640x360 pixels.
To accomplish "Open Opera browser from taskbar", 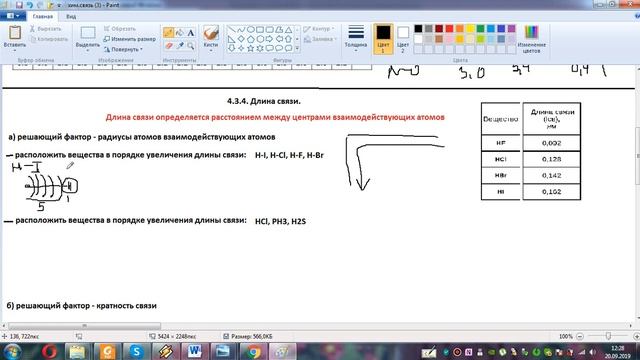I will click(49, 351).
